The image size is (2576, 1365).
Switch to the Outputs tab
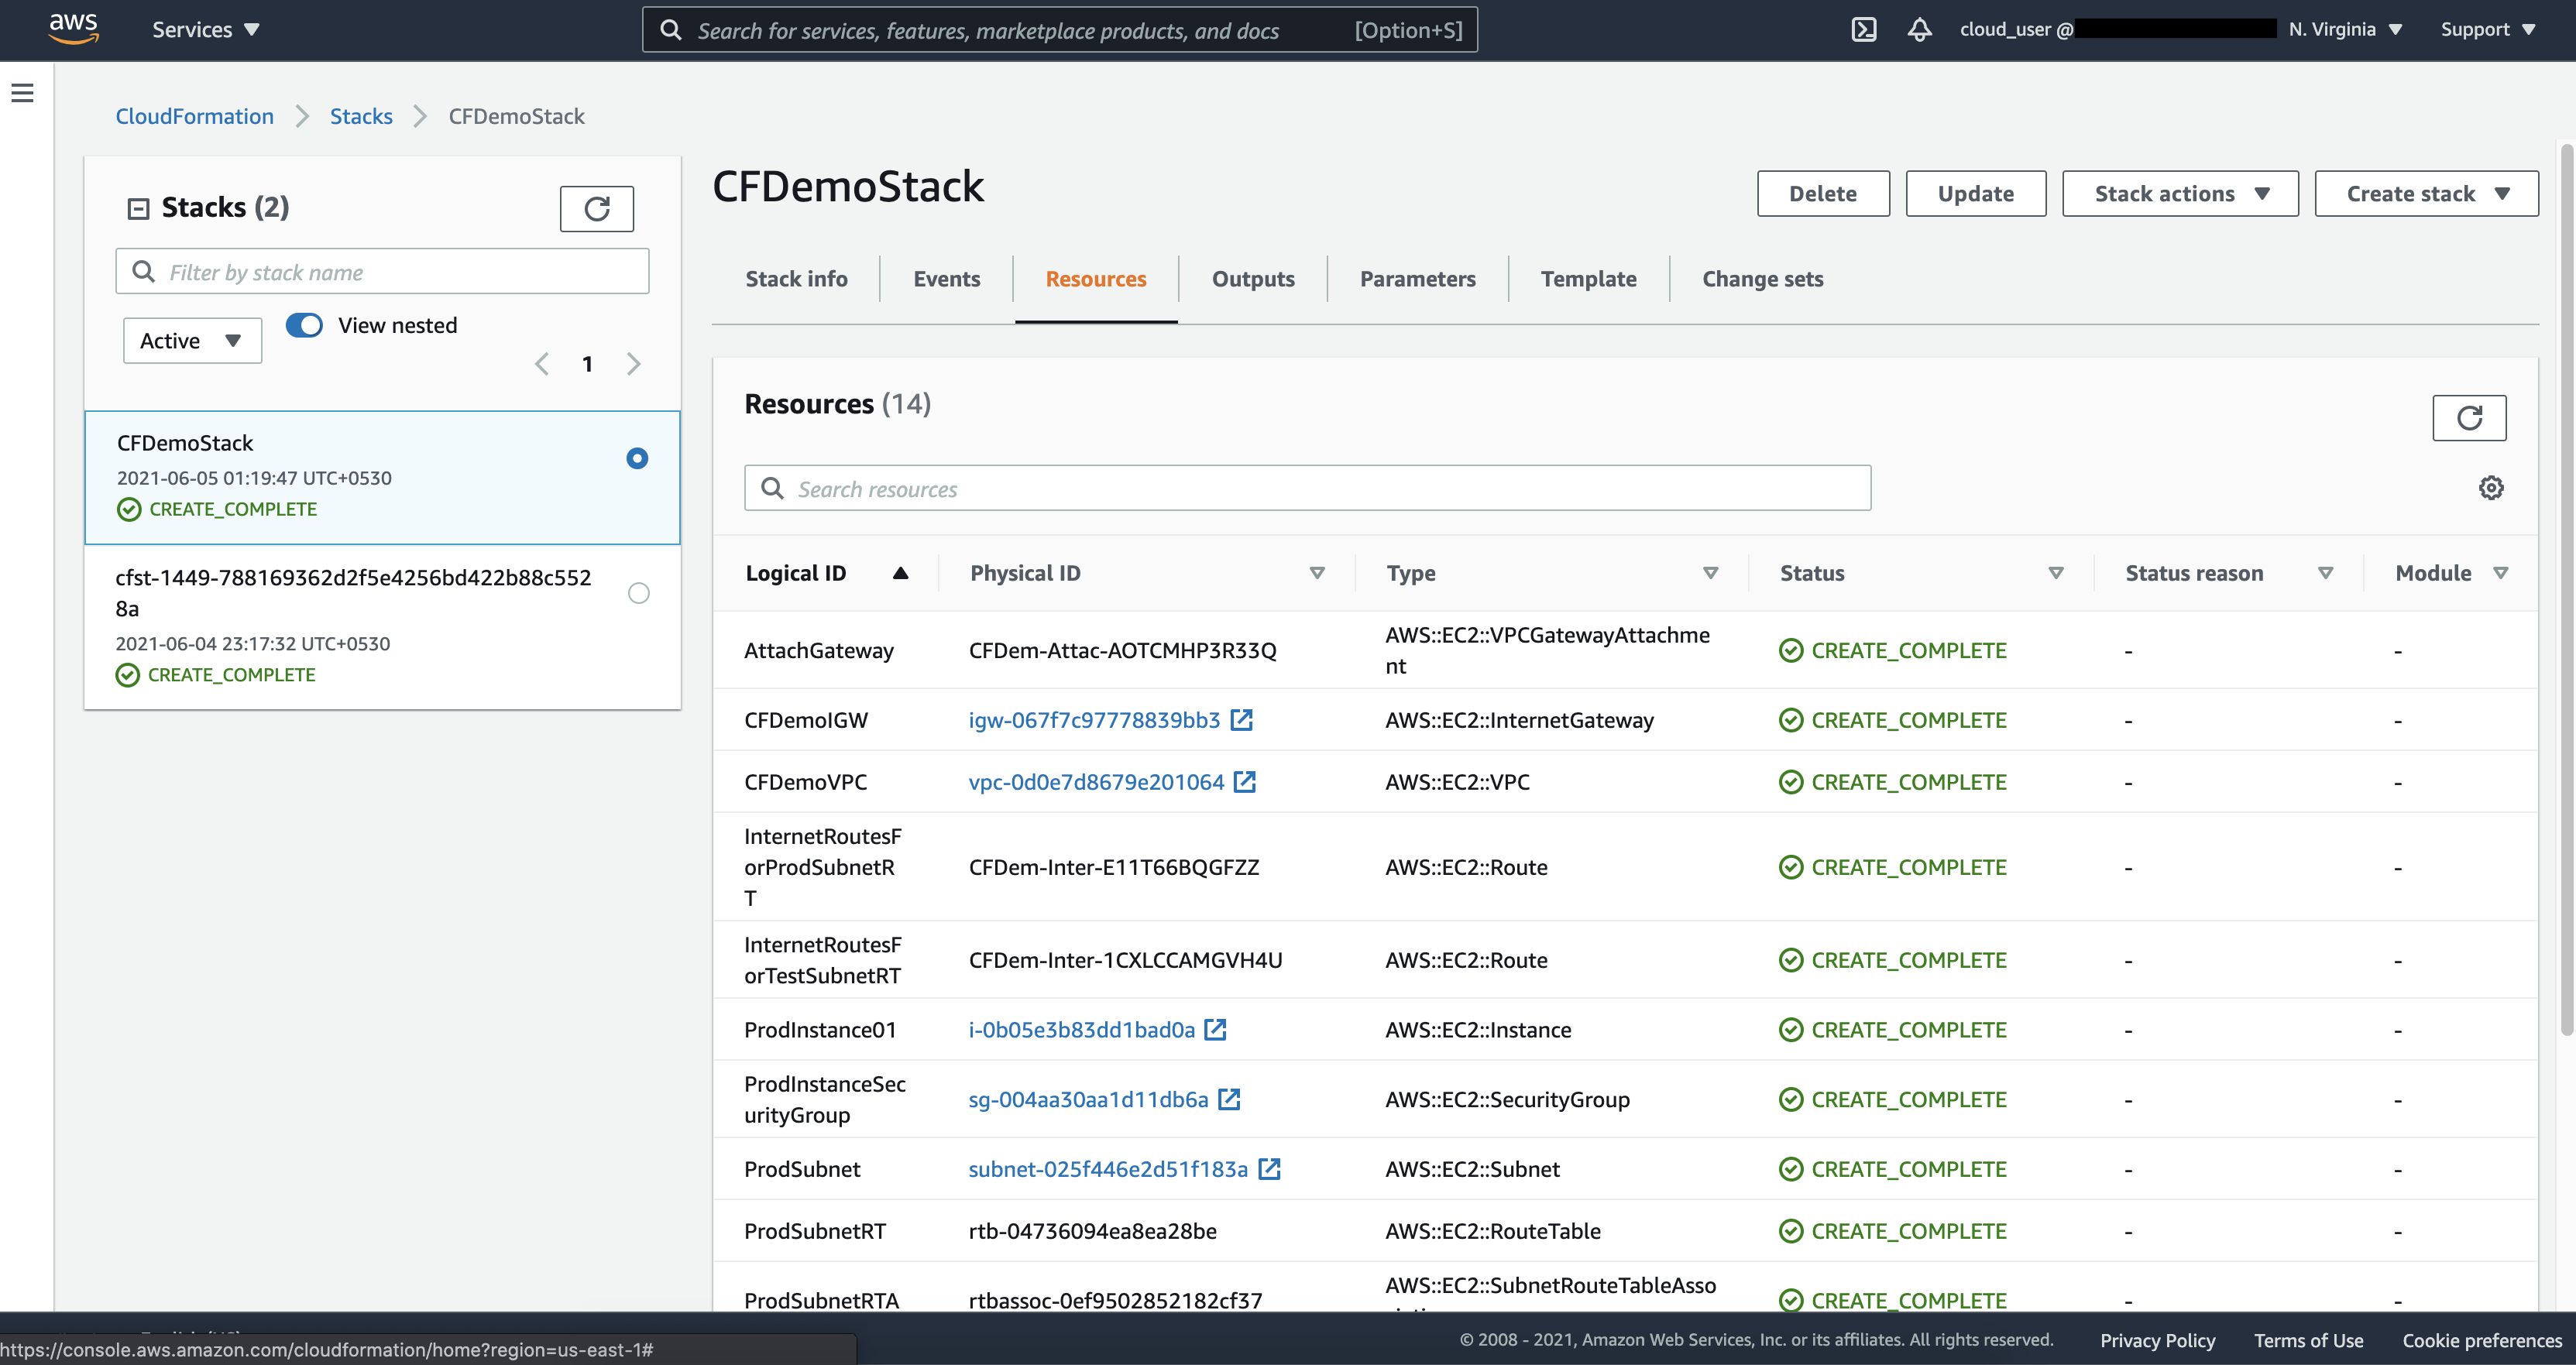point(1253,279)
